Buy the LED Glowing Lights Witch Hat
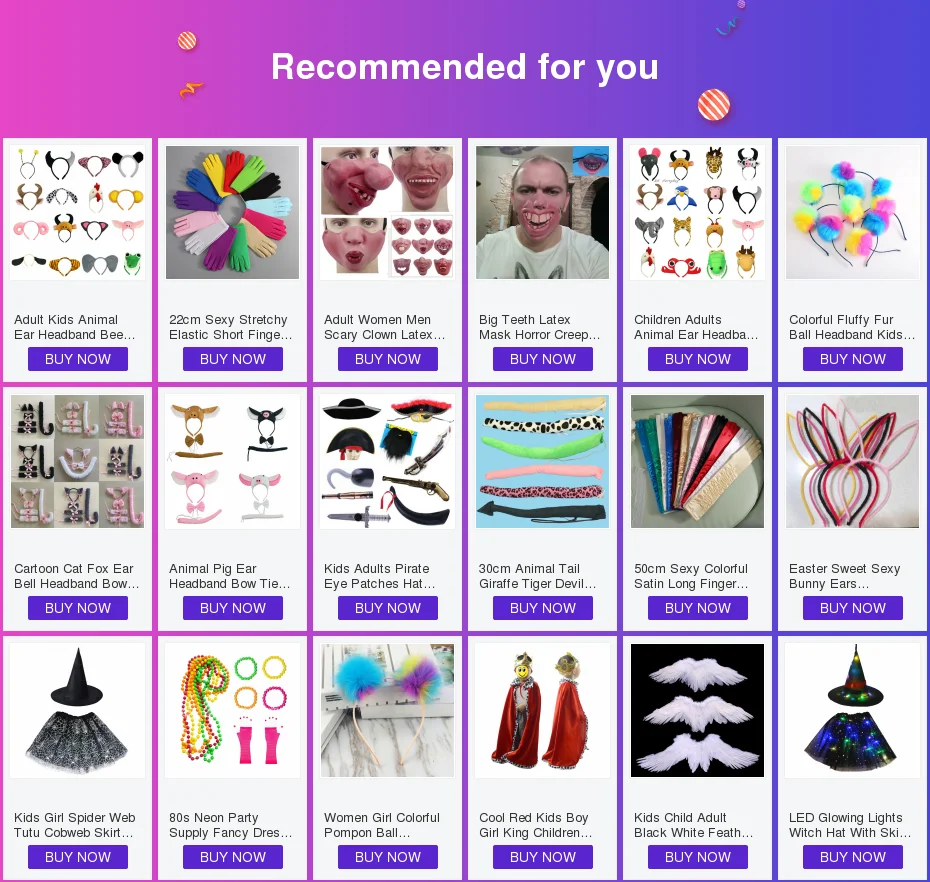Image resolution: width=930 pixels, height=882 pixels. [853, 857]
